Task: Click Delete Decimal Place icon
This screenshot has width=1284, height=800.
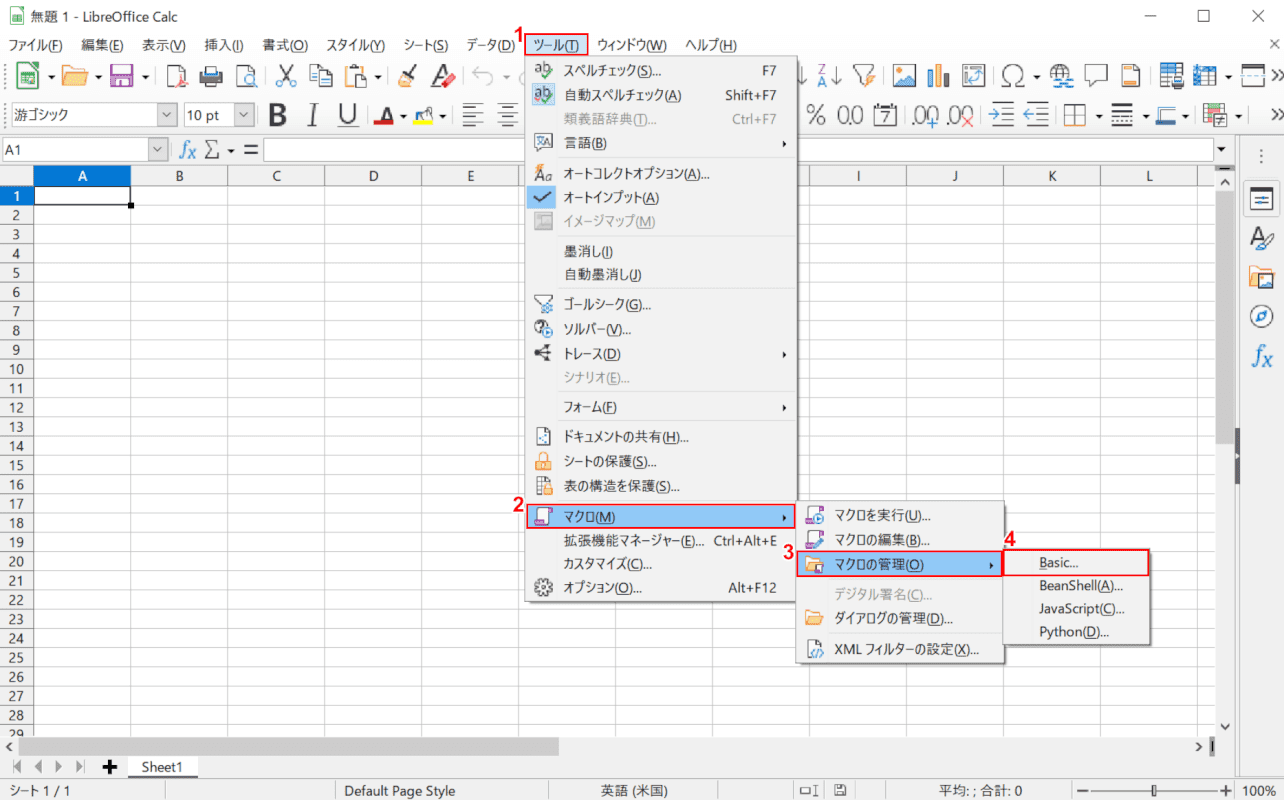Action: click(959, 115)
